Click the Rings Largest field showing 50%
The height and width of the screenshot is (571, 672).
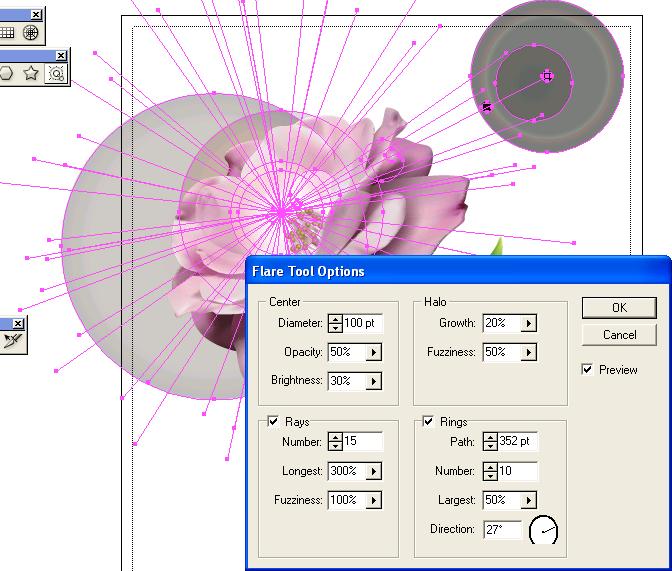pos(501,500)
